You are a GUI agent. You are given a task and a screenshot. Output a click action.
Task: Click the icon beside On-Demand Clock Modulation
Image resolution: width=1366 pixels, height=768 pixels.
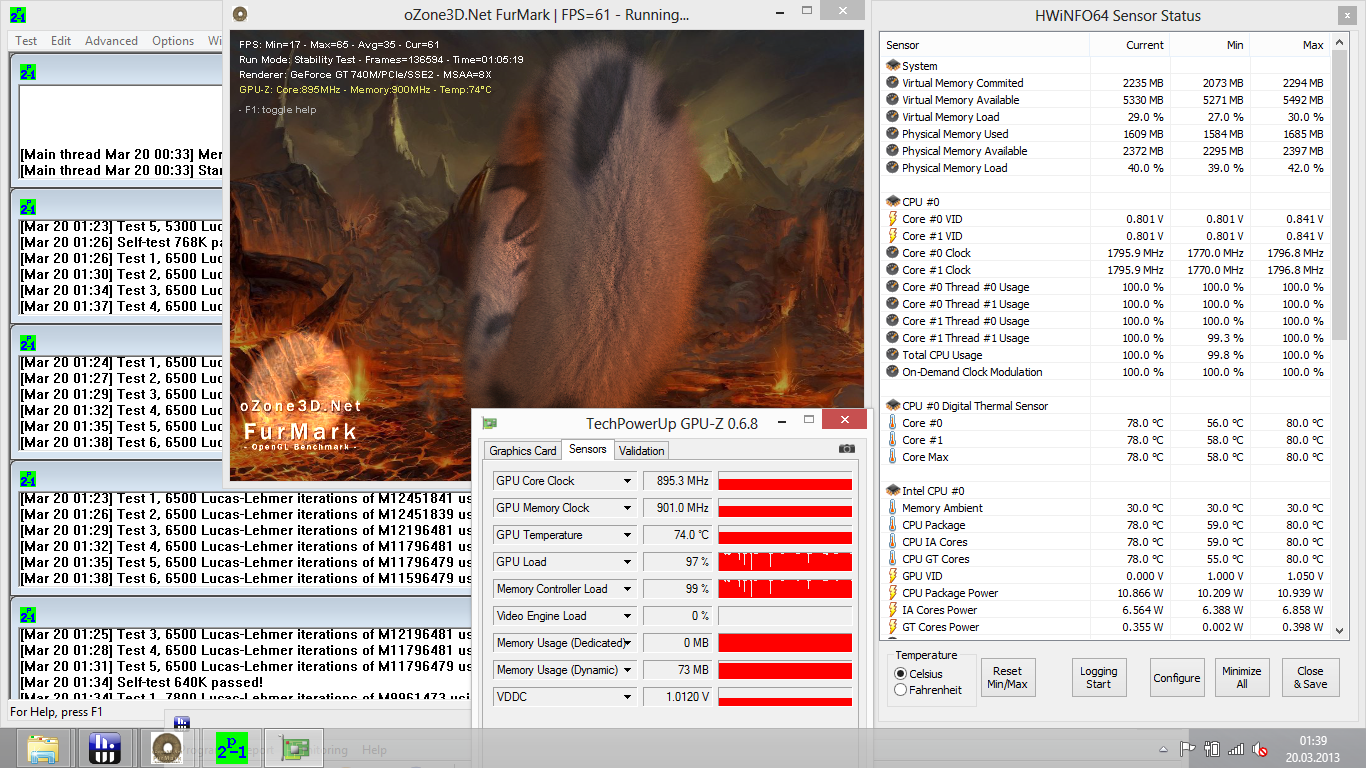tap(893, 372)
